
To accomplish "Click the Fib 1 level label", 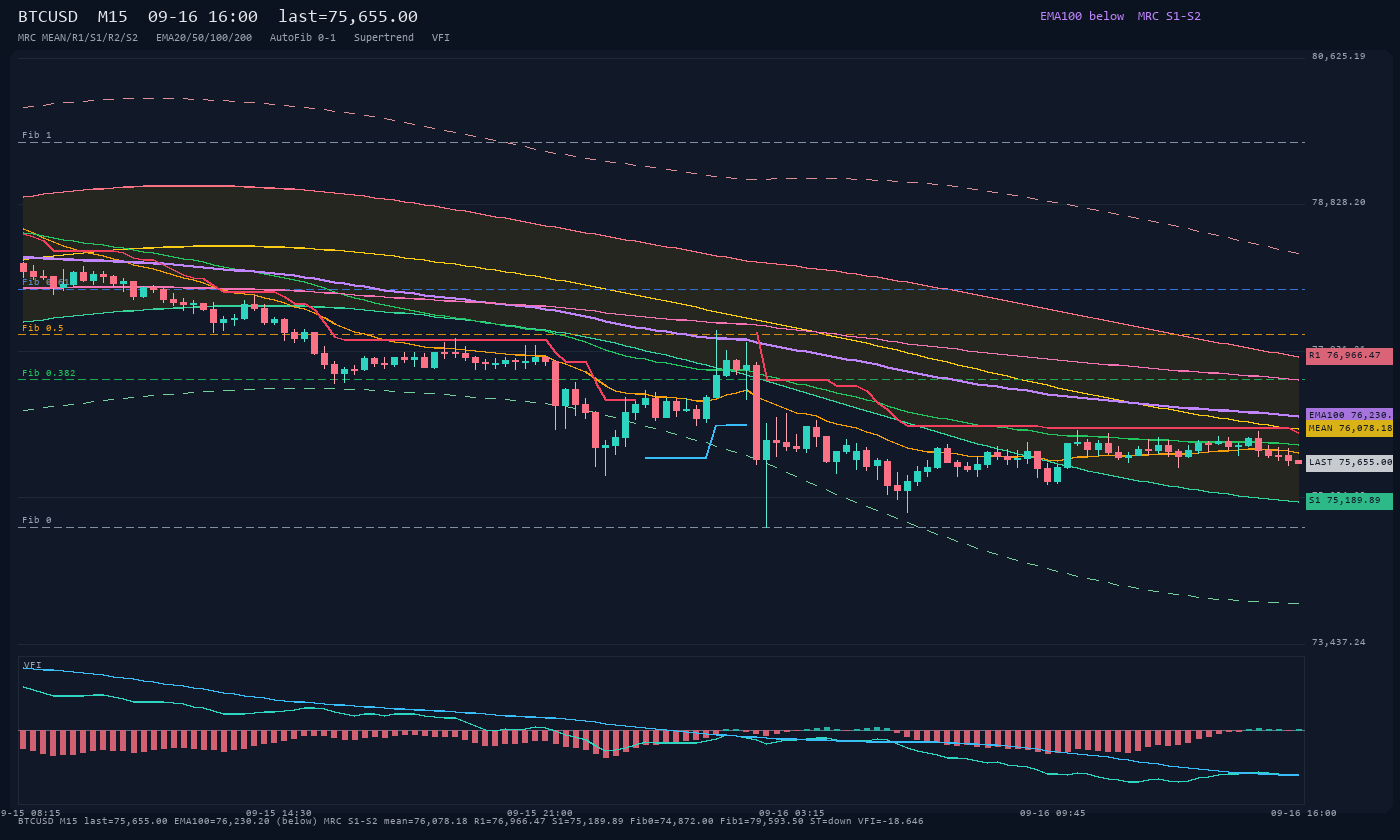I will tap(36, 135).
